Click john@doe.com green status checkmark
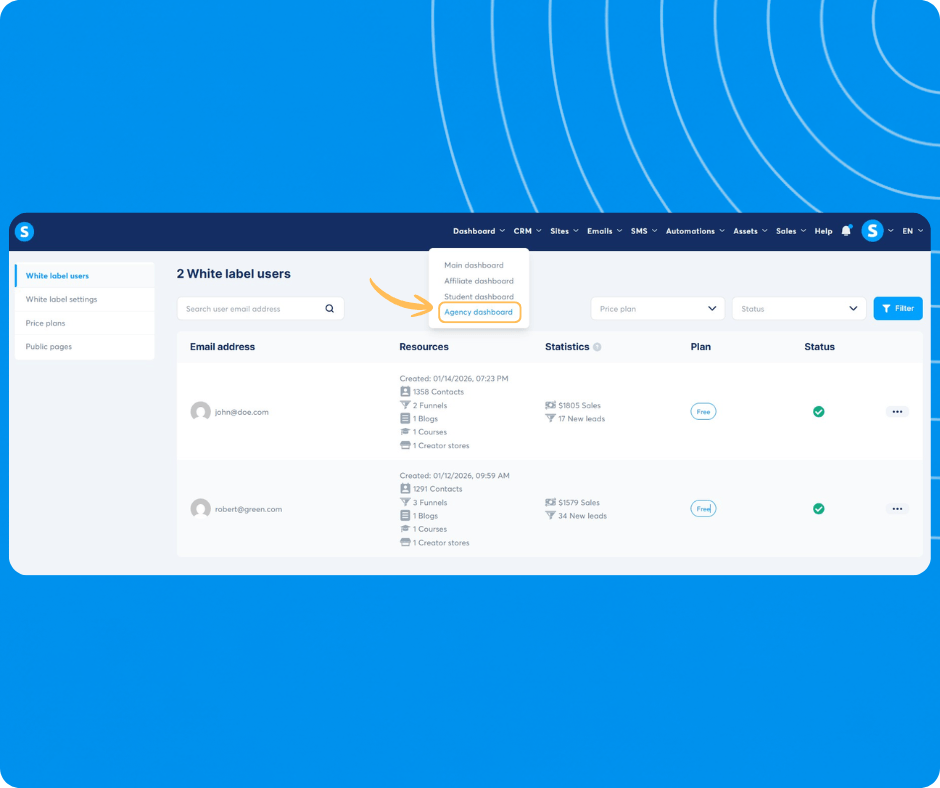The image size is (940, 788). [x=818, y=411]
